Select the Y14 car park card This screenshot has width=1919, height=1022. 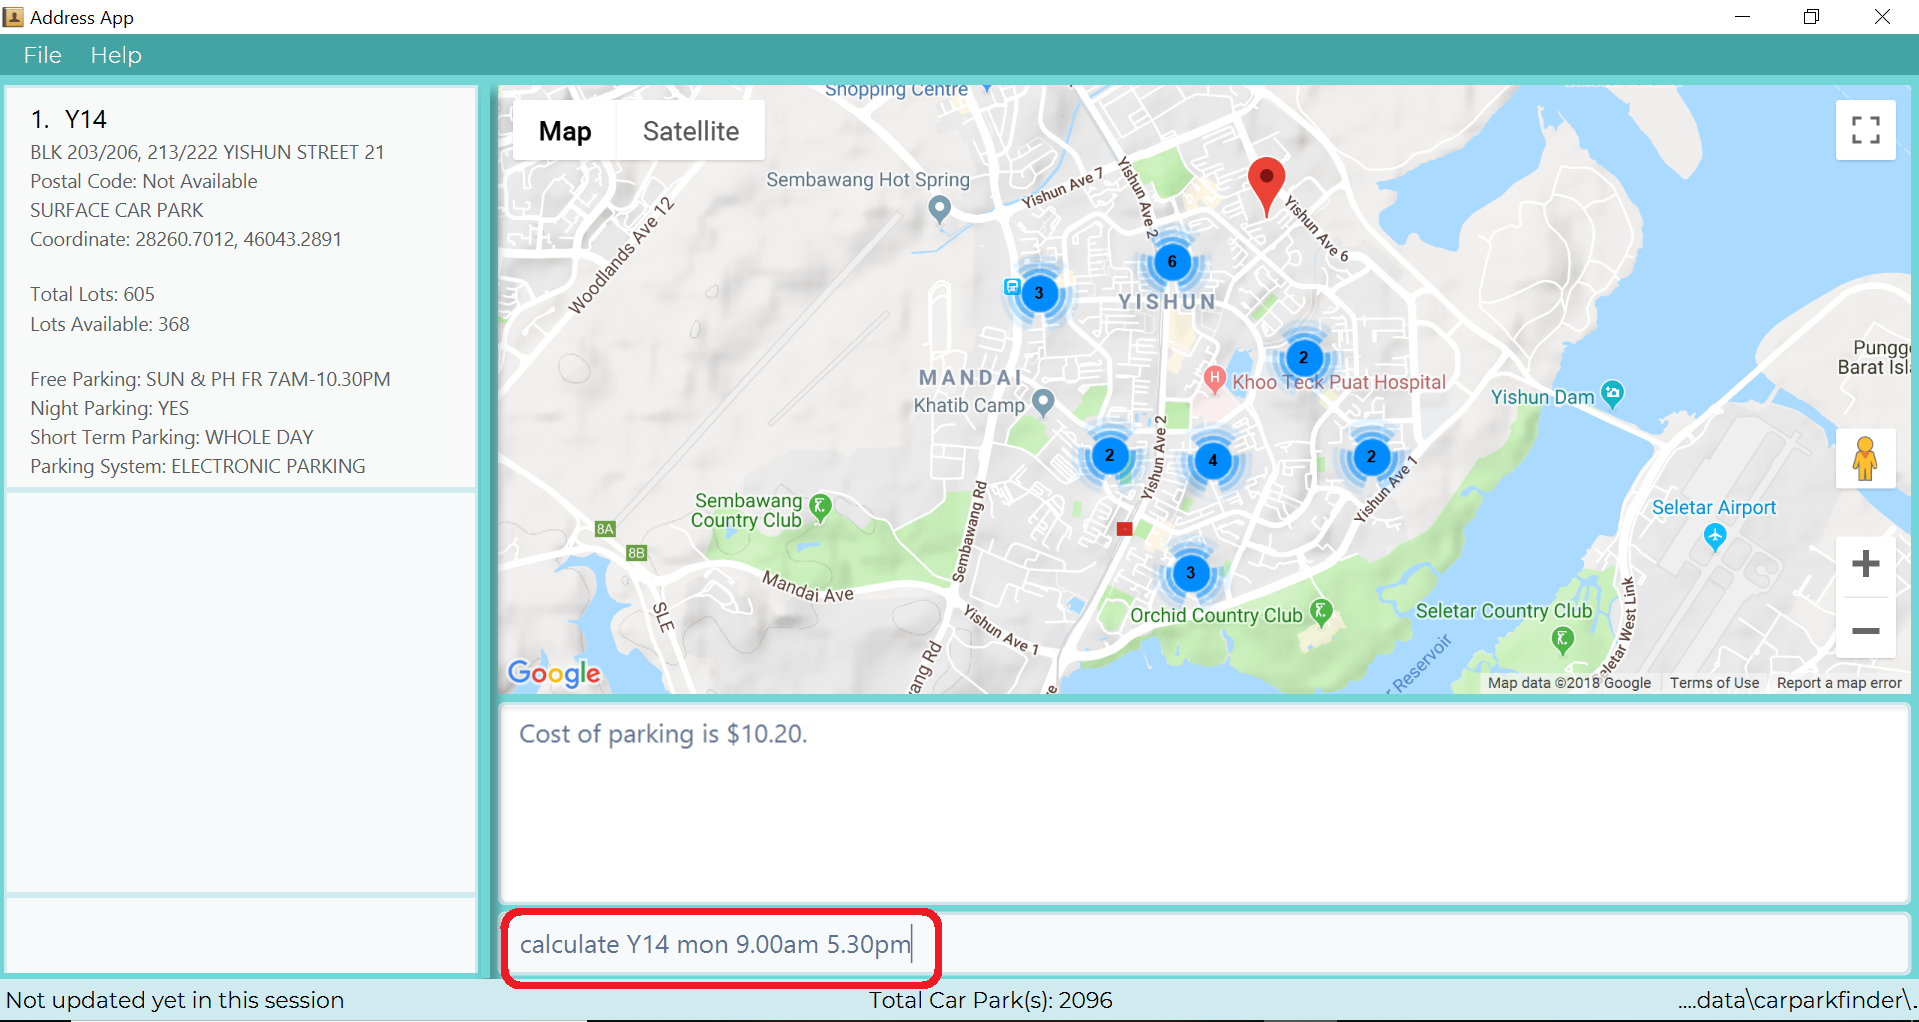[241, 289]
